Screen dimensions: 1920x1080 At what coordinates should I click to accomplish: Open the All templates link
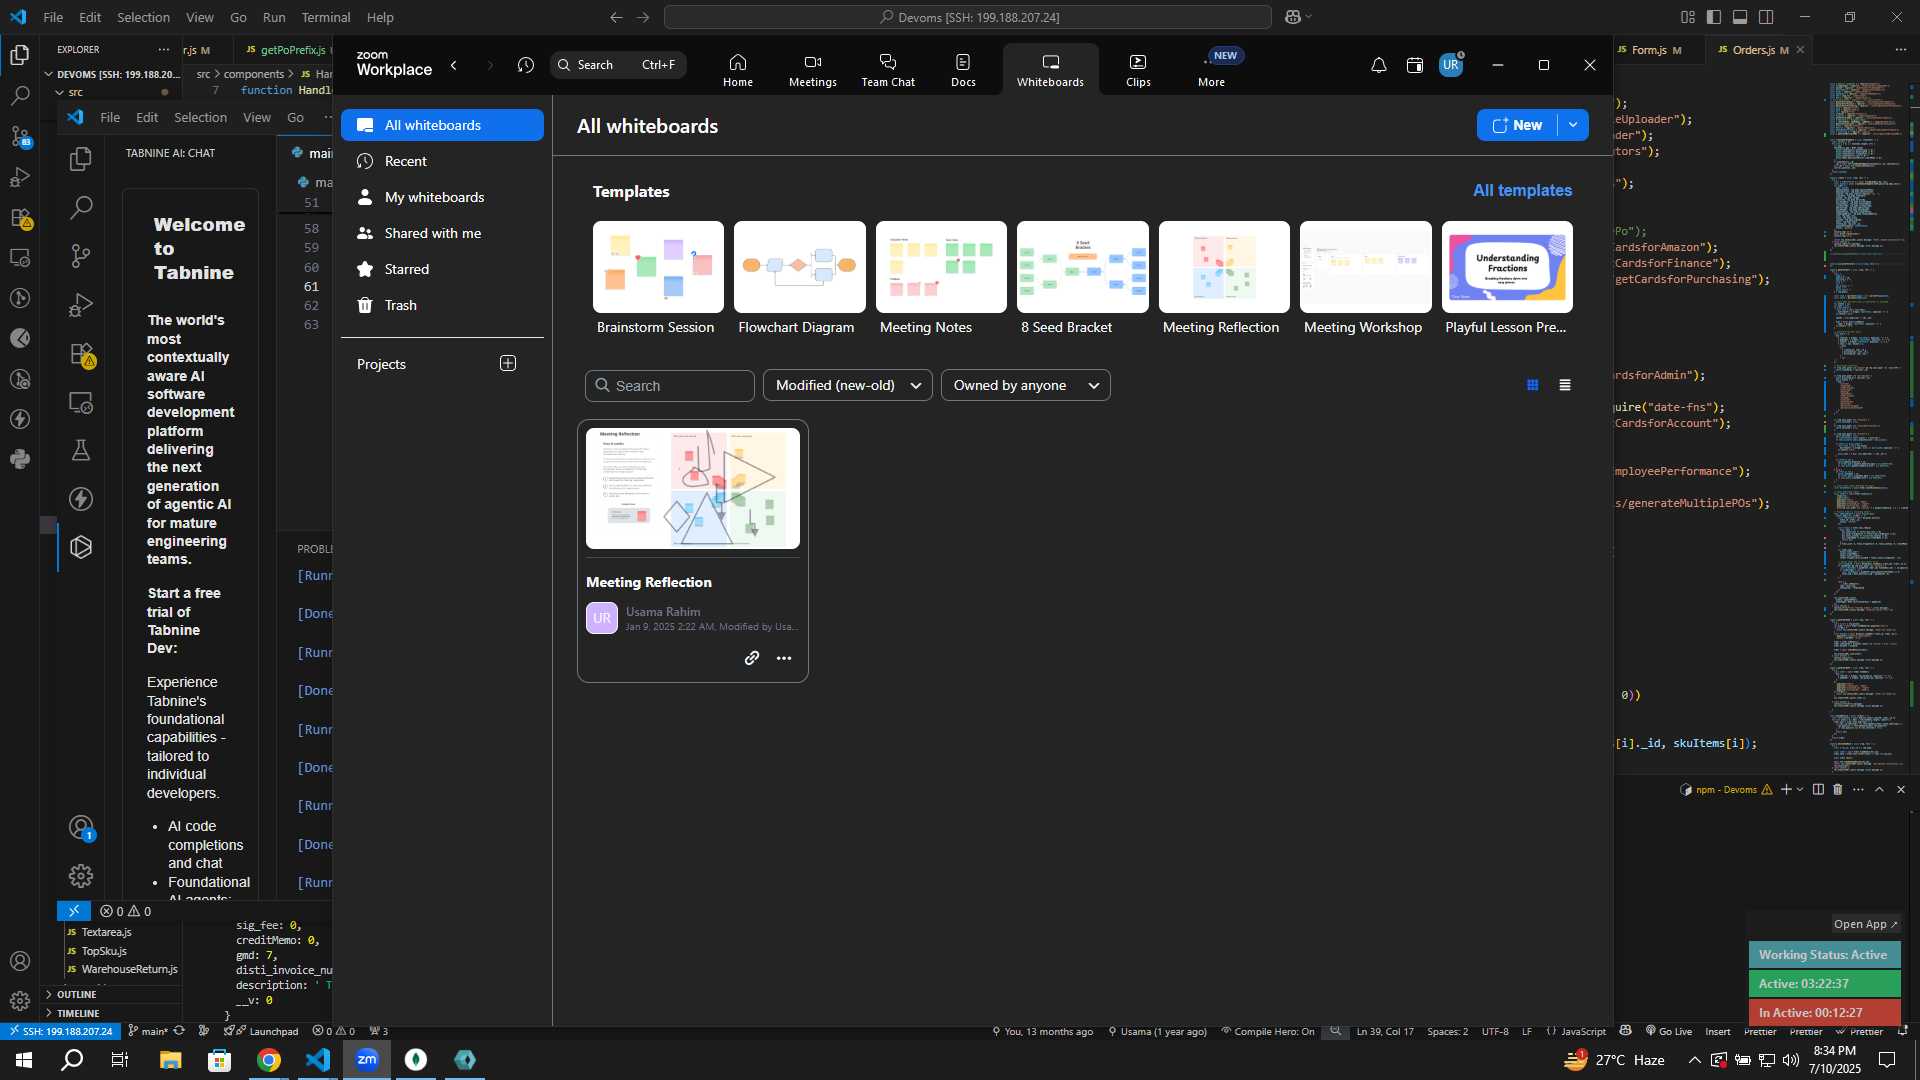click(1522, 190)
